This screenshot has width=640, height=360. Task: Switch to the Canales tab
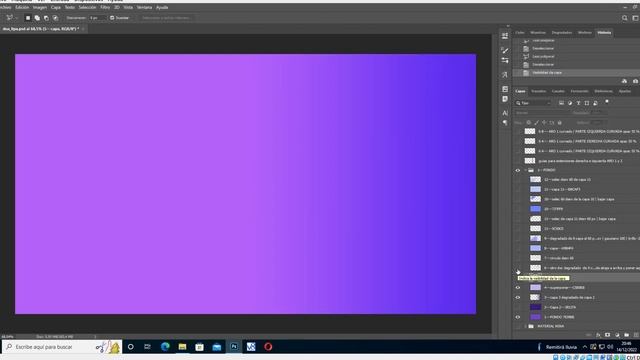coord(558,91)
